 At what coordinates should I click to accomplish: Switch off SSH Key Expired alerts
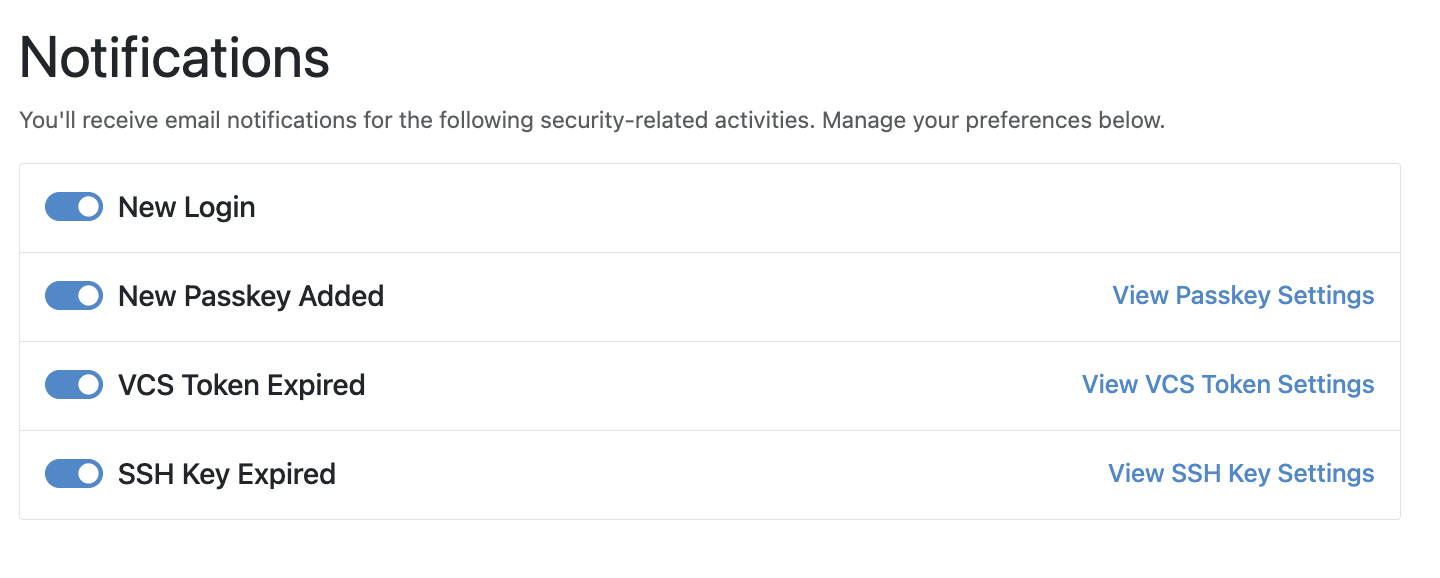73,473
